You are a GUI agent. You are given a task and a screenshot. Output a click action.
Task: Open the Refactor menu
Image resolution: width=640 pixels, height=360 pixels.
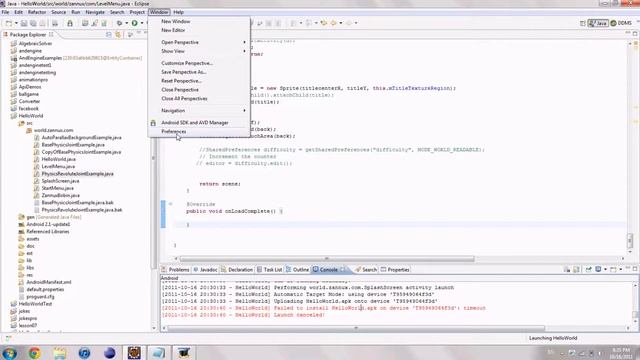pos(37,12)
